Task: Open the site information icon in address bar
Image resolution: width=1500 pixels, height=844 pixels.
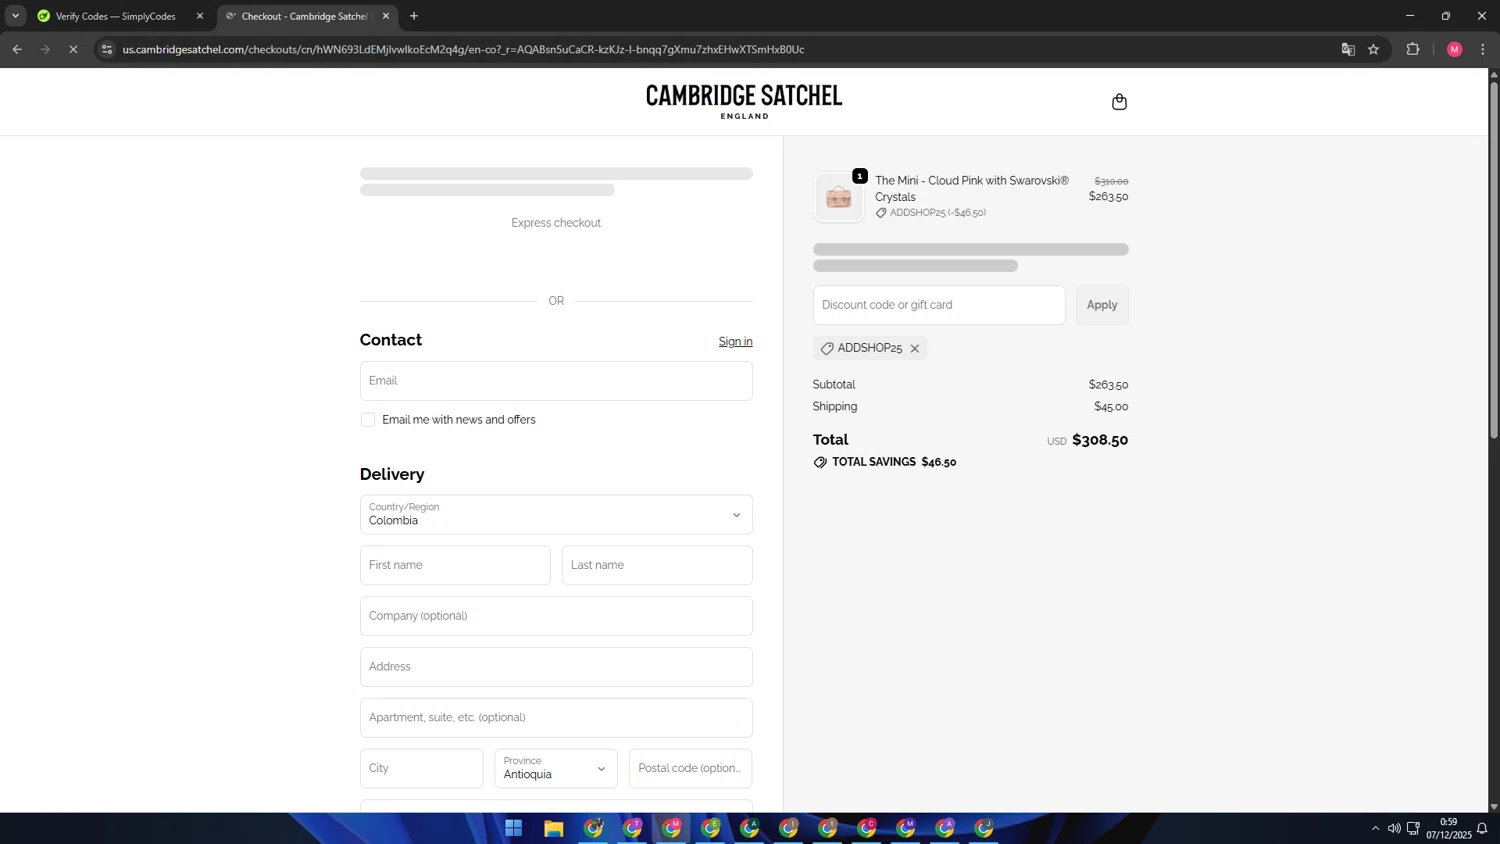Action: [x=107, y=49]
